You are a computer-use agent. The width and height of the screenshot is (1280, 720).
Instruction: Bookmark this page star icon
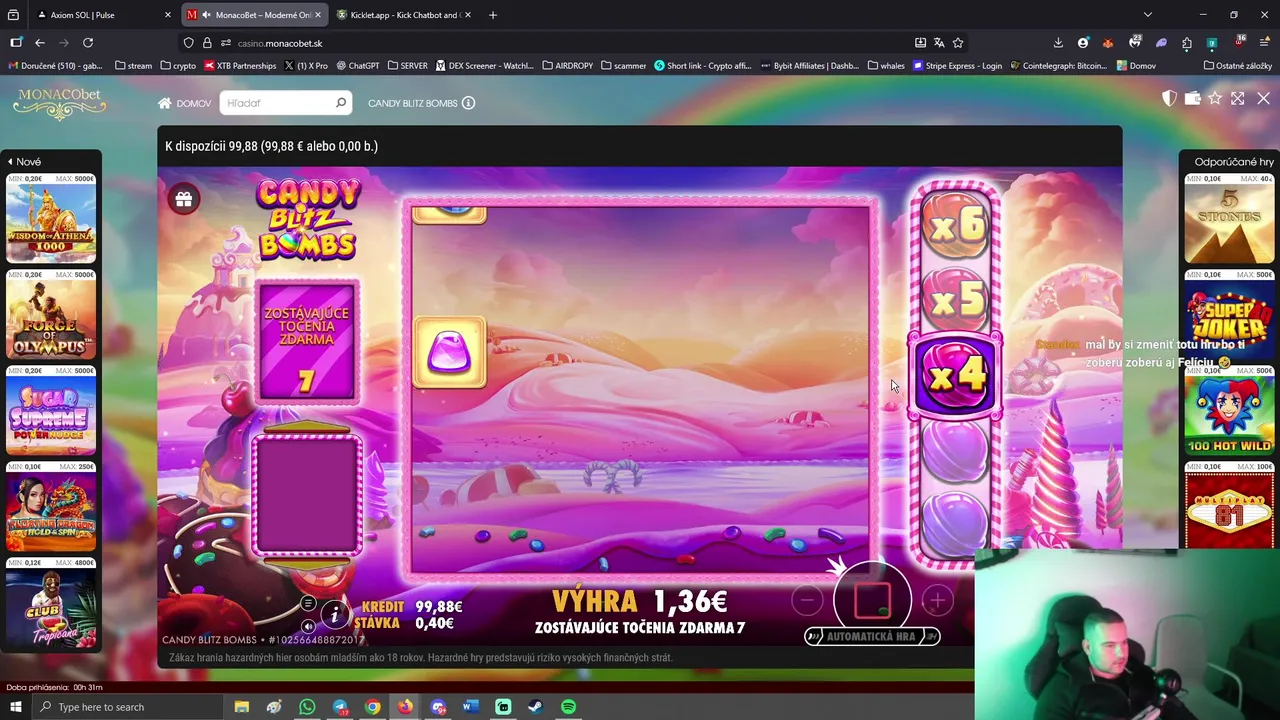click(x=958, y=43)
